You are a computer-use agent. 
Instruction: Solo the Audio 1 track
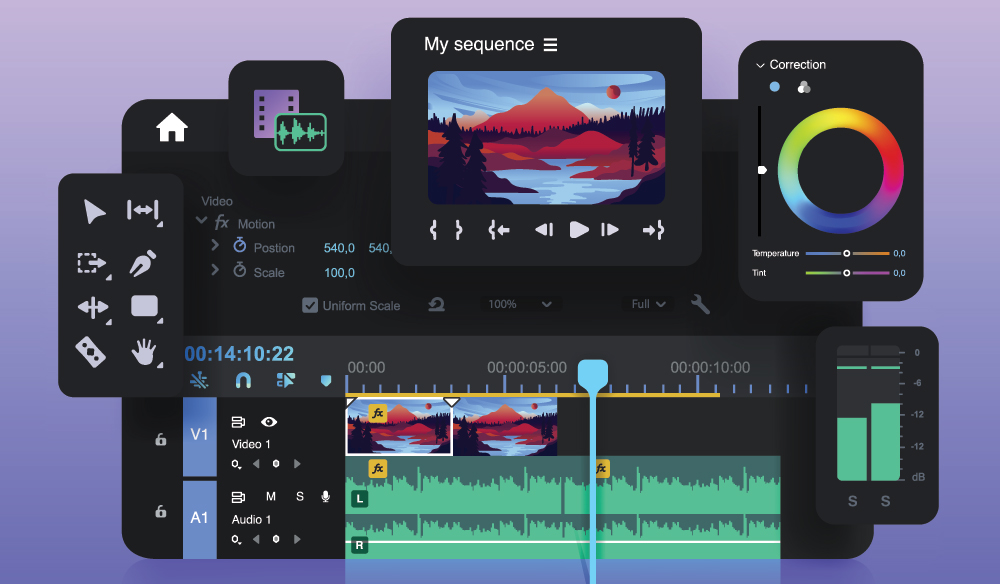pyautogui.click(x=298, y=496)
